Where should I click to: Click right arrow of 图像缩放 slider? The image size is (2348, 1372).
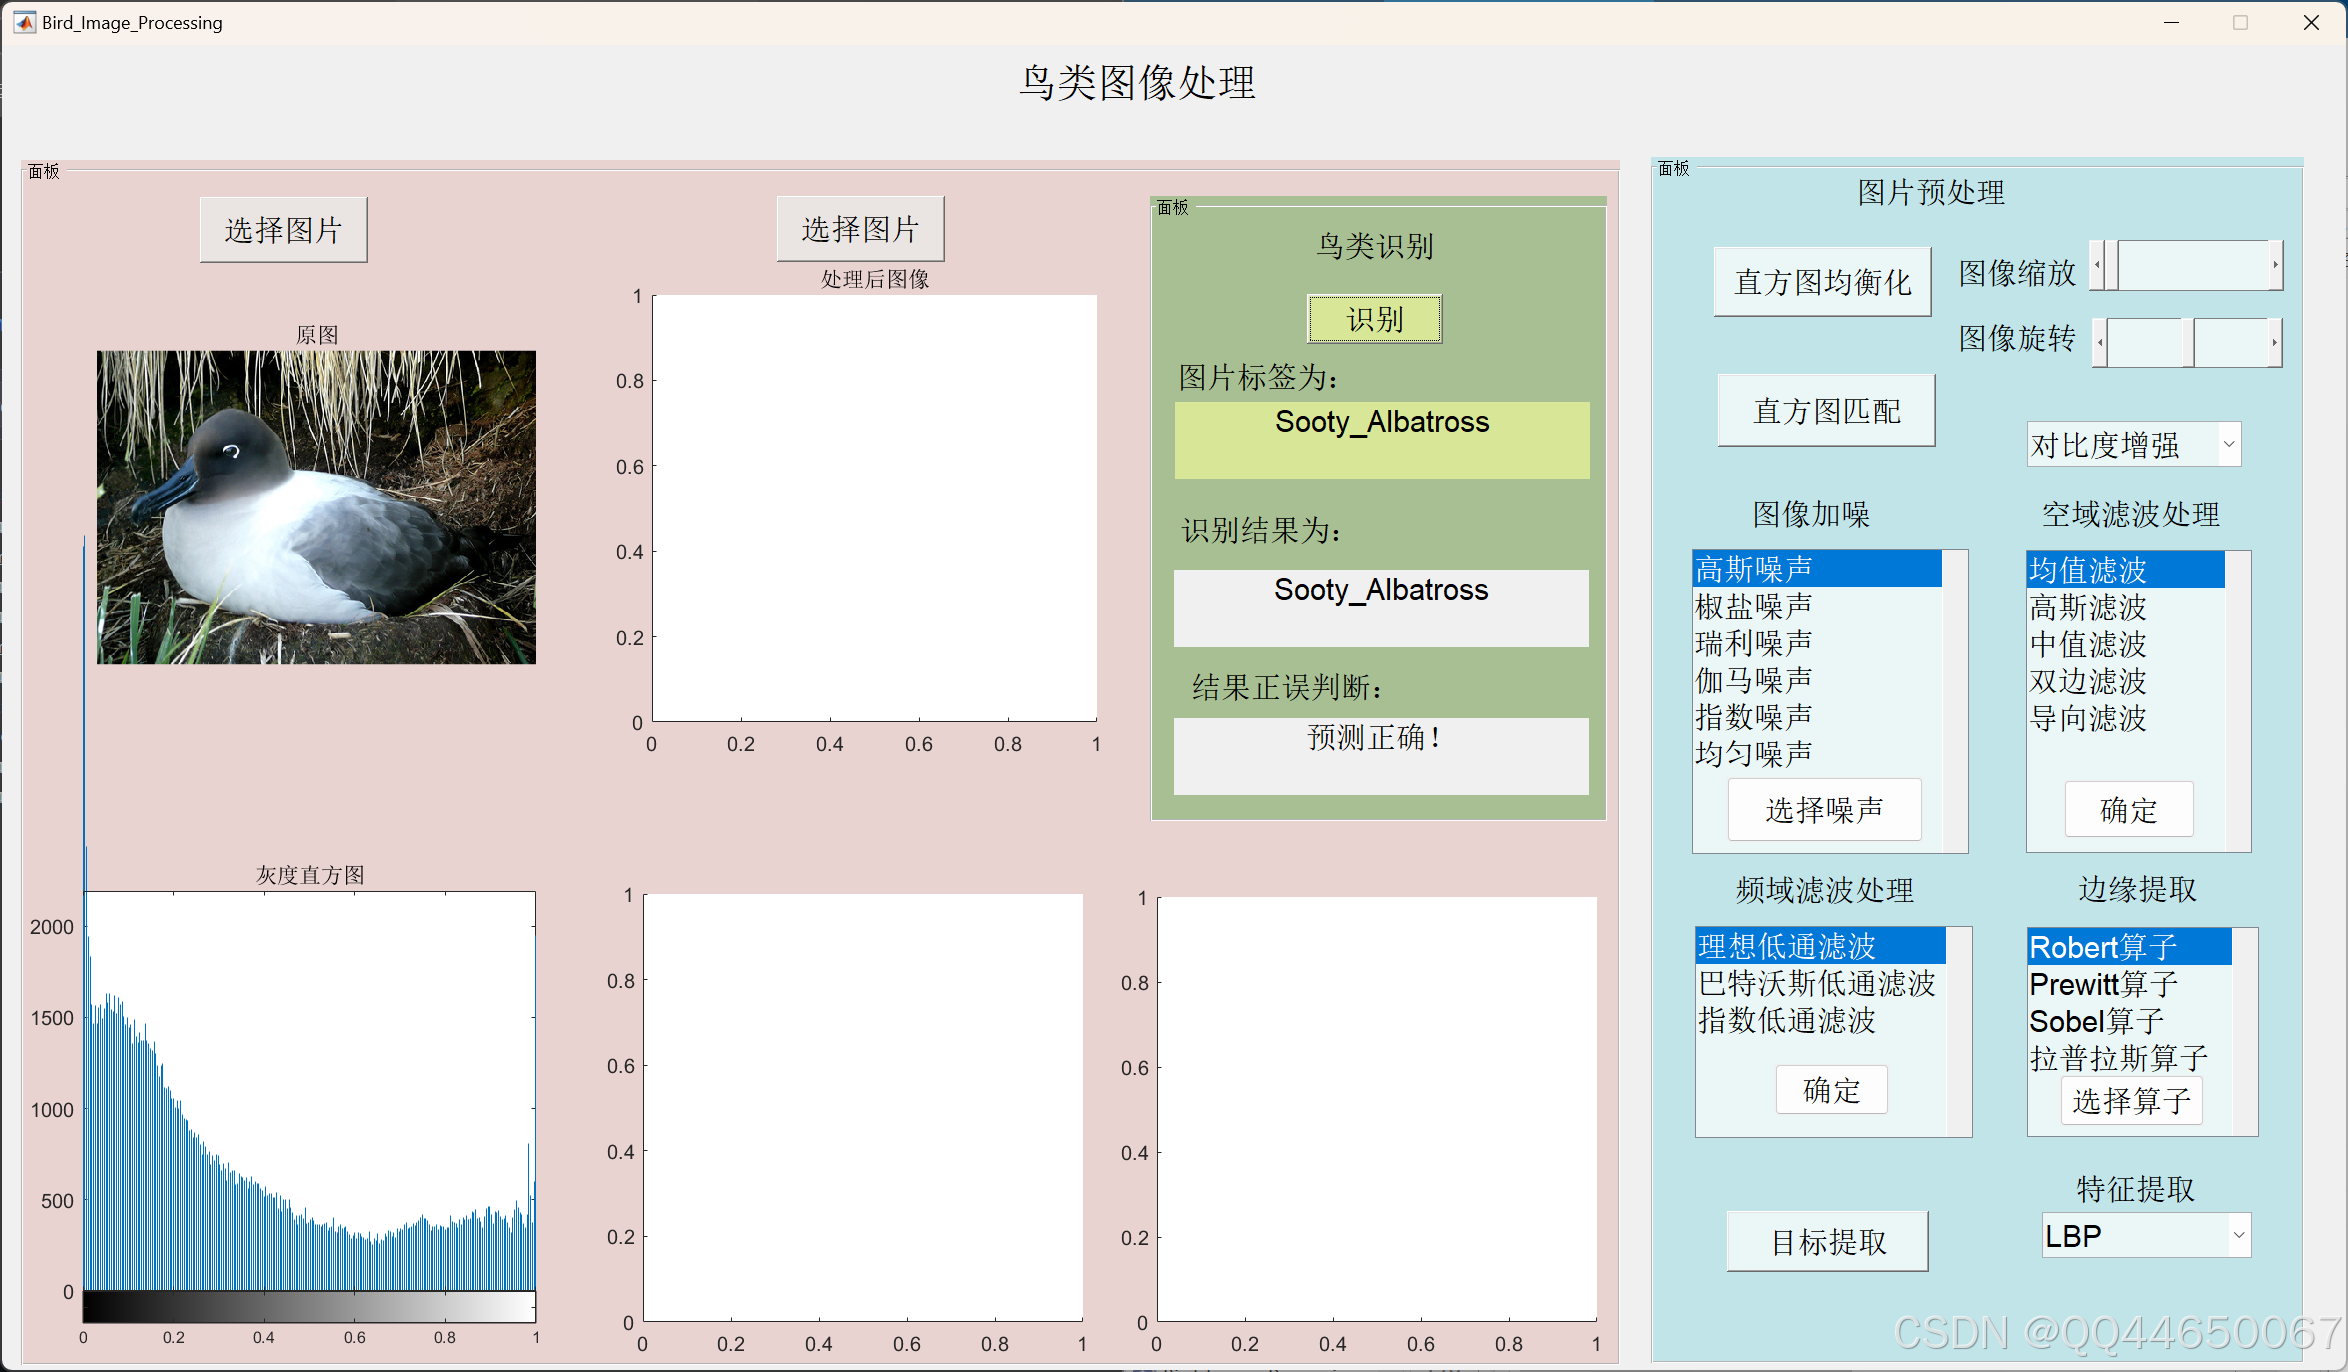(x=2275, y=266)
